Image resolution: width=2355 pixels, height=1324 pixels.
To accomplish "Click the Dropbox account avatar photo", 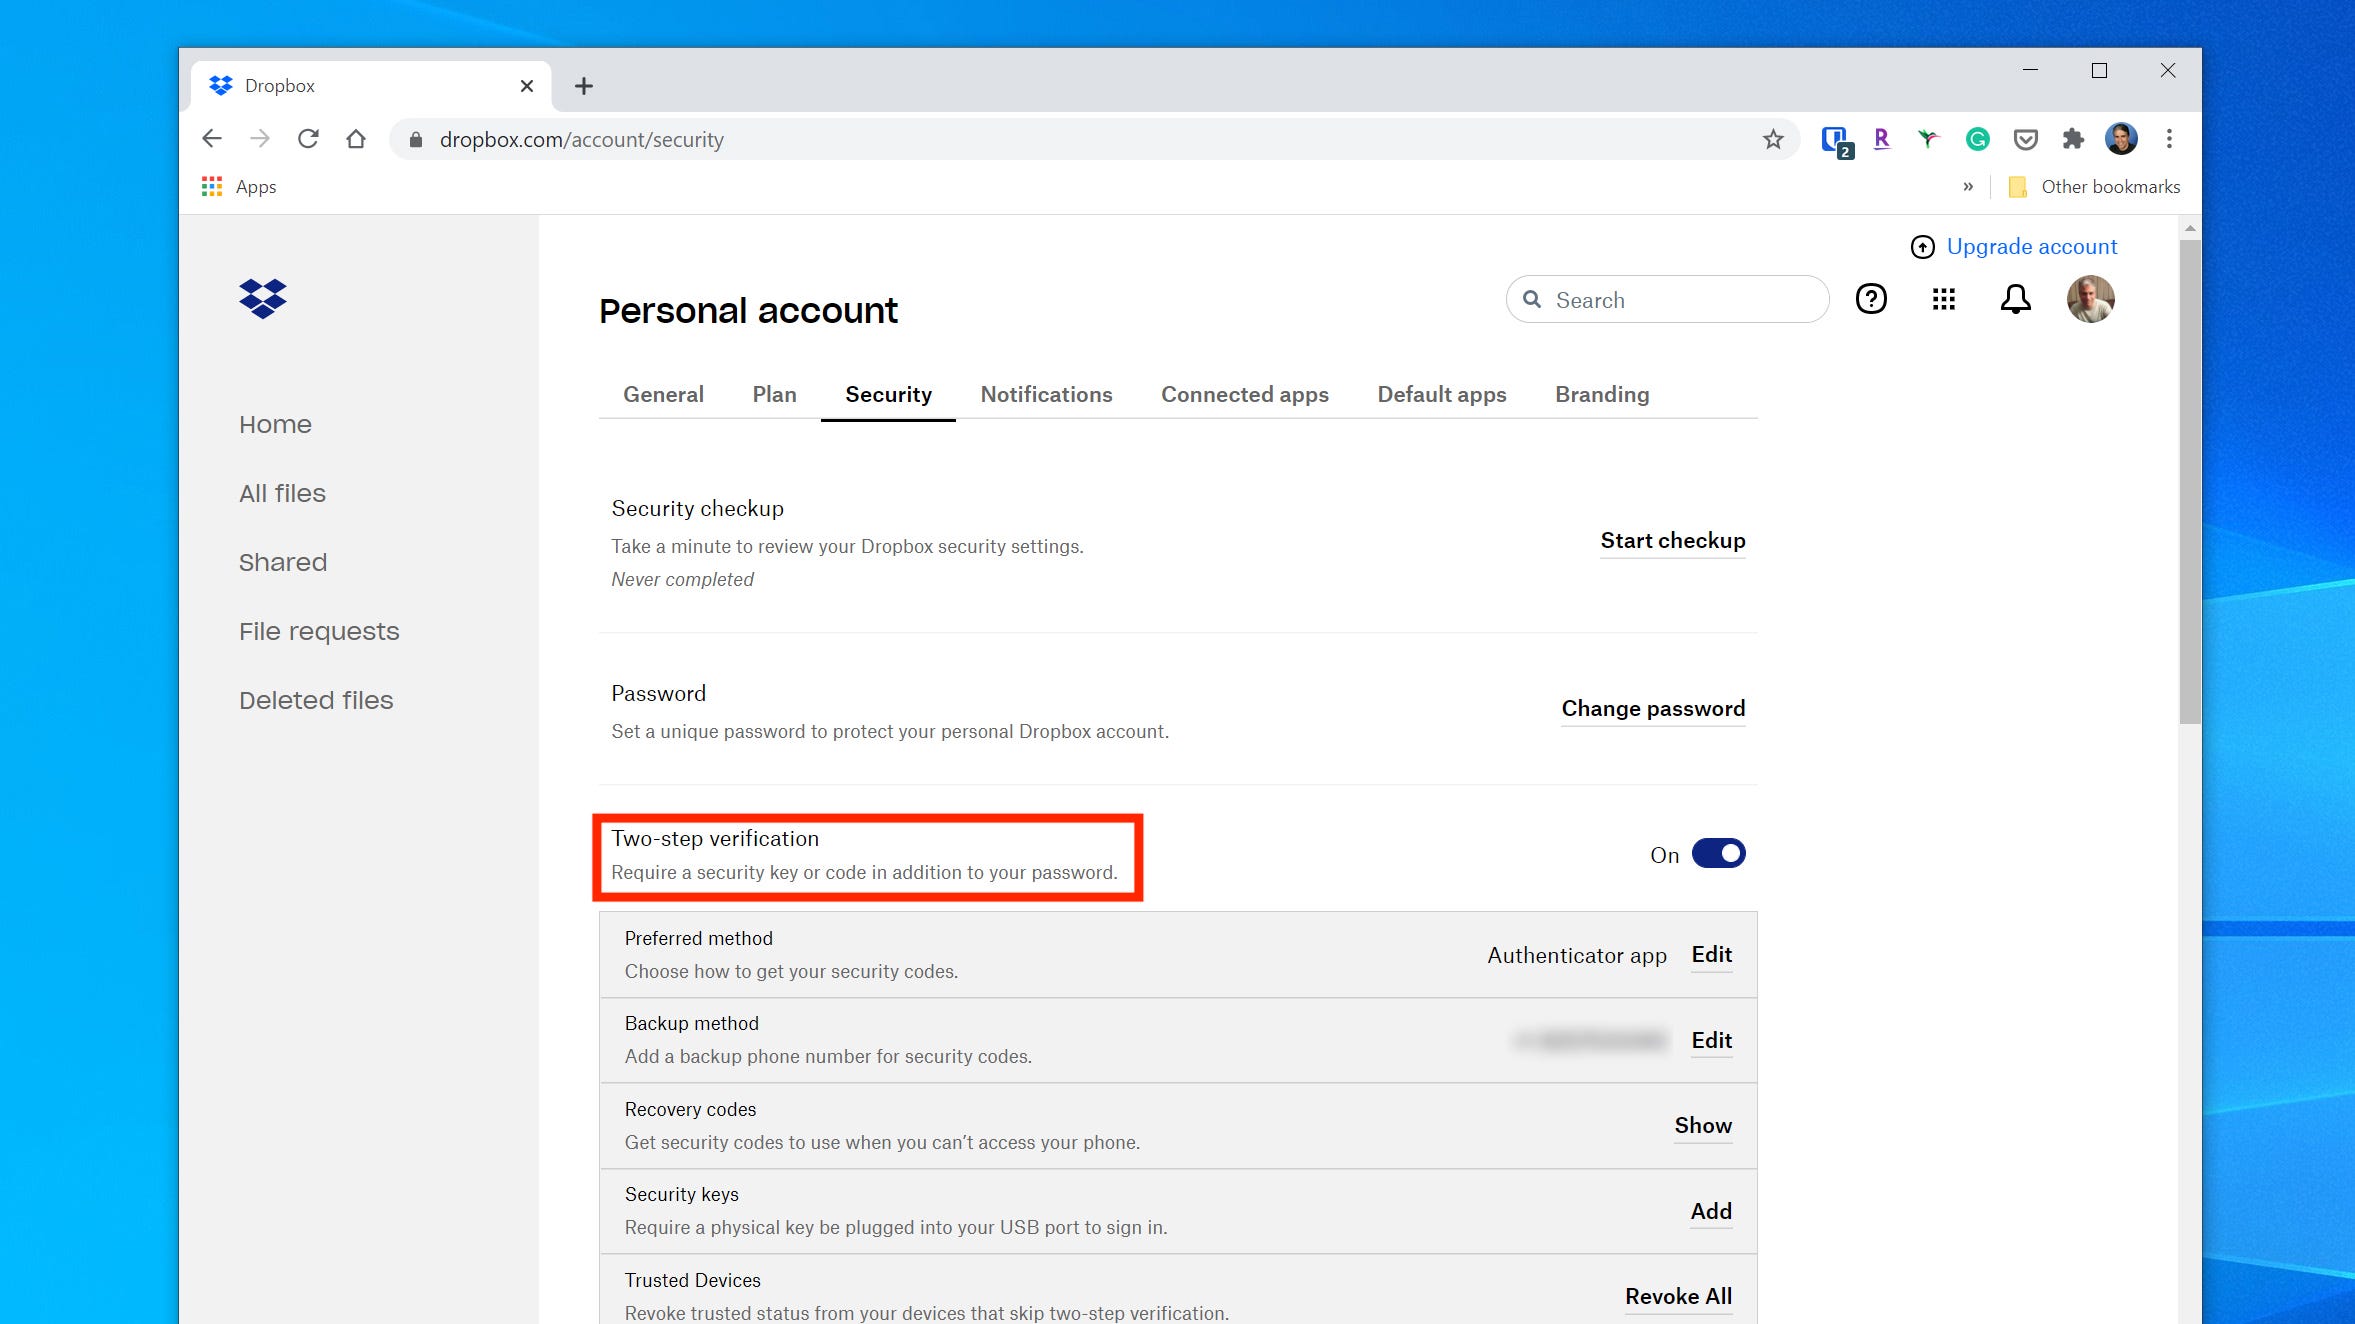I will [2090, 299].
